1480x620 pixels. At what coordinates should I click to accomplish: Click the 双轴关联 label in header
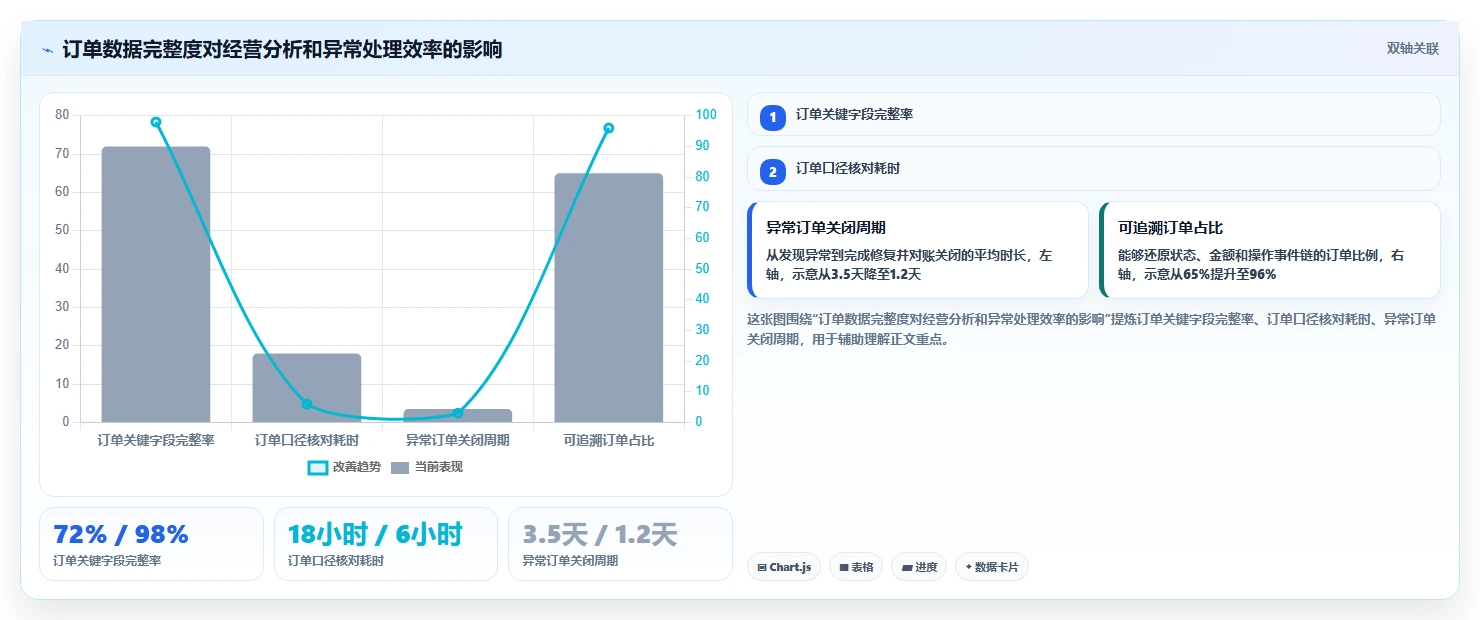click(1412, 49)
